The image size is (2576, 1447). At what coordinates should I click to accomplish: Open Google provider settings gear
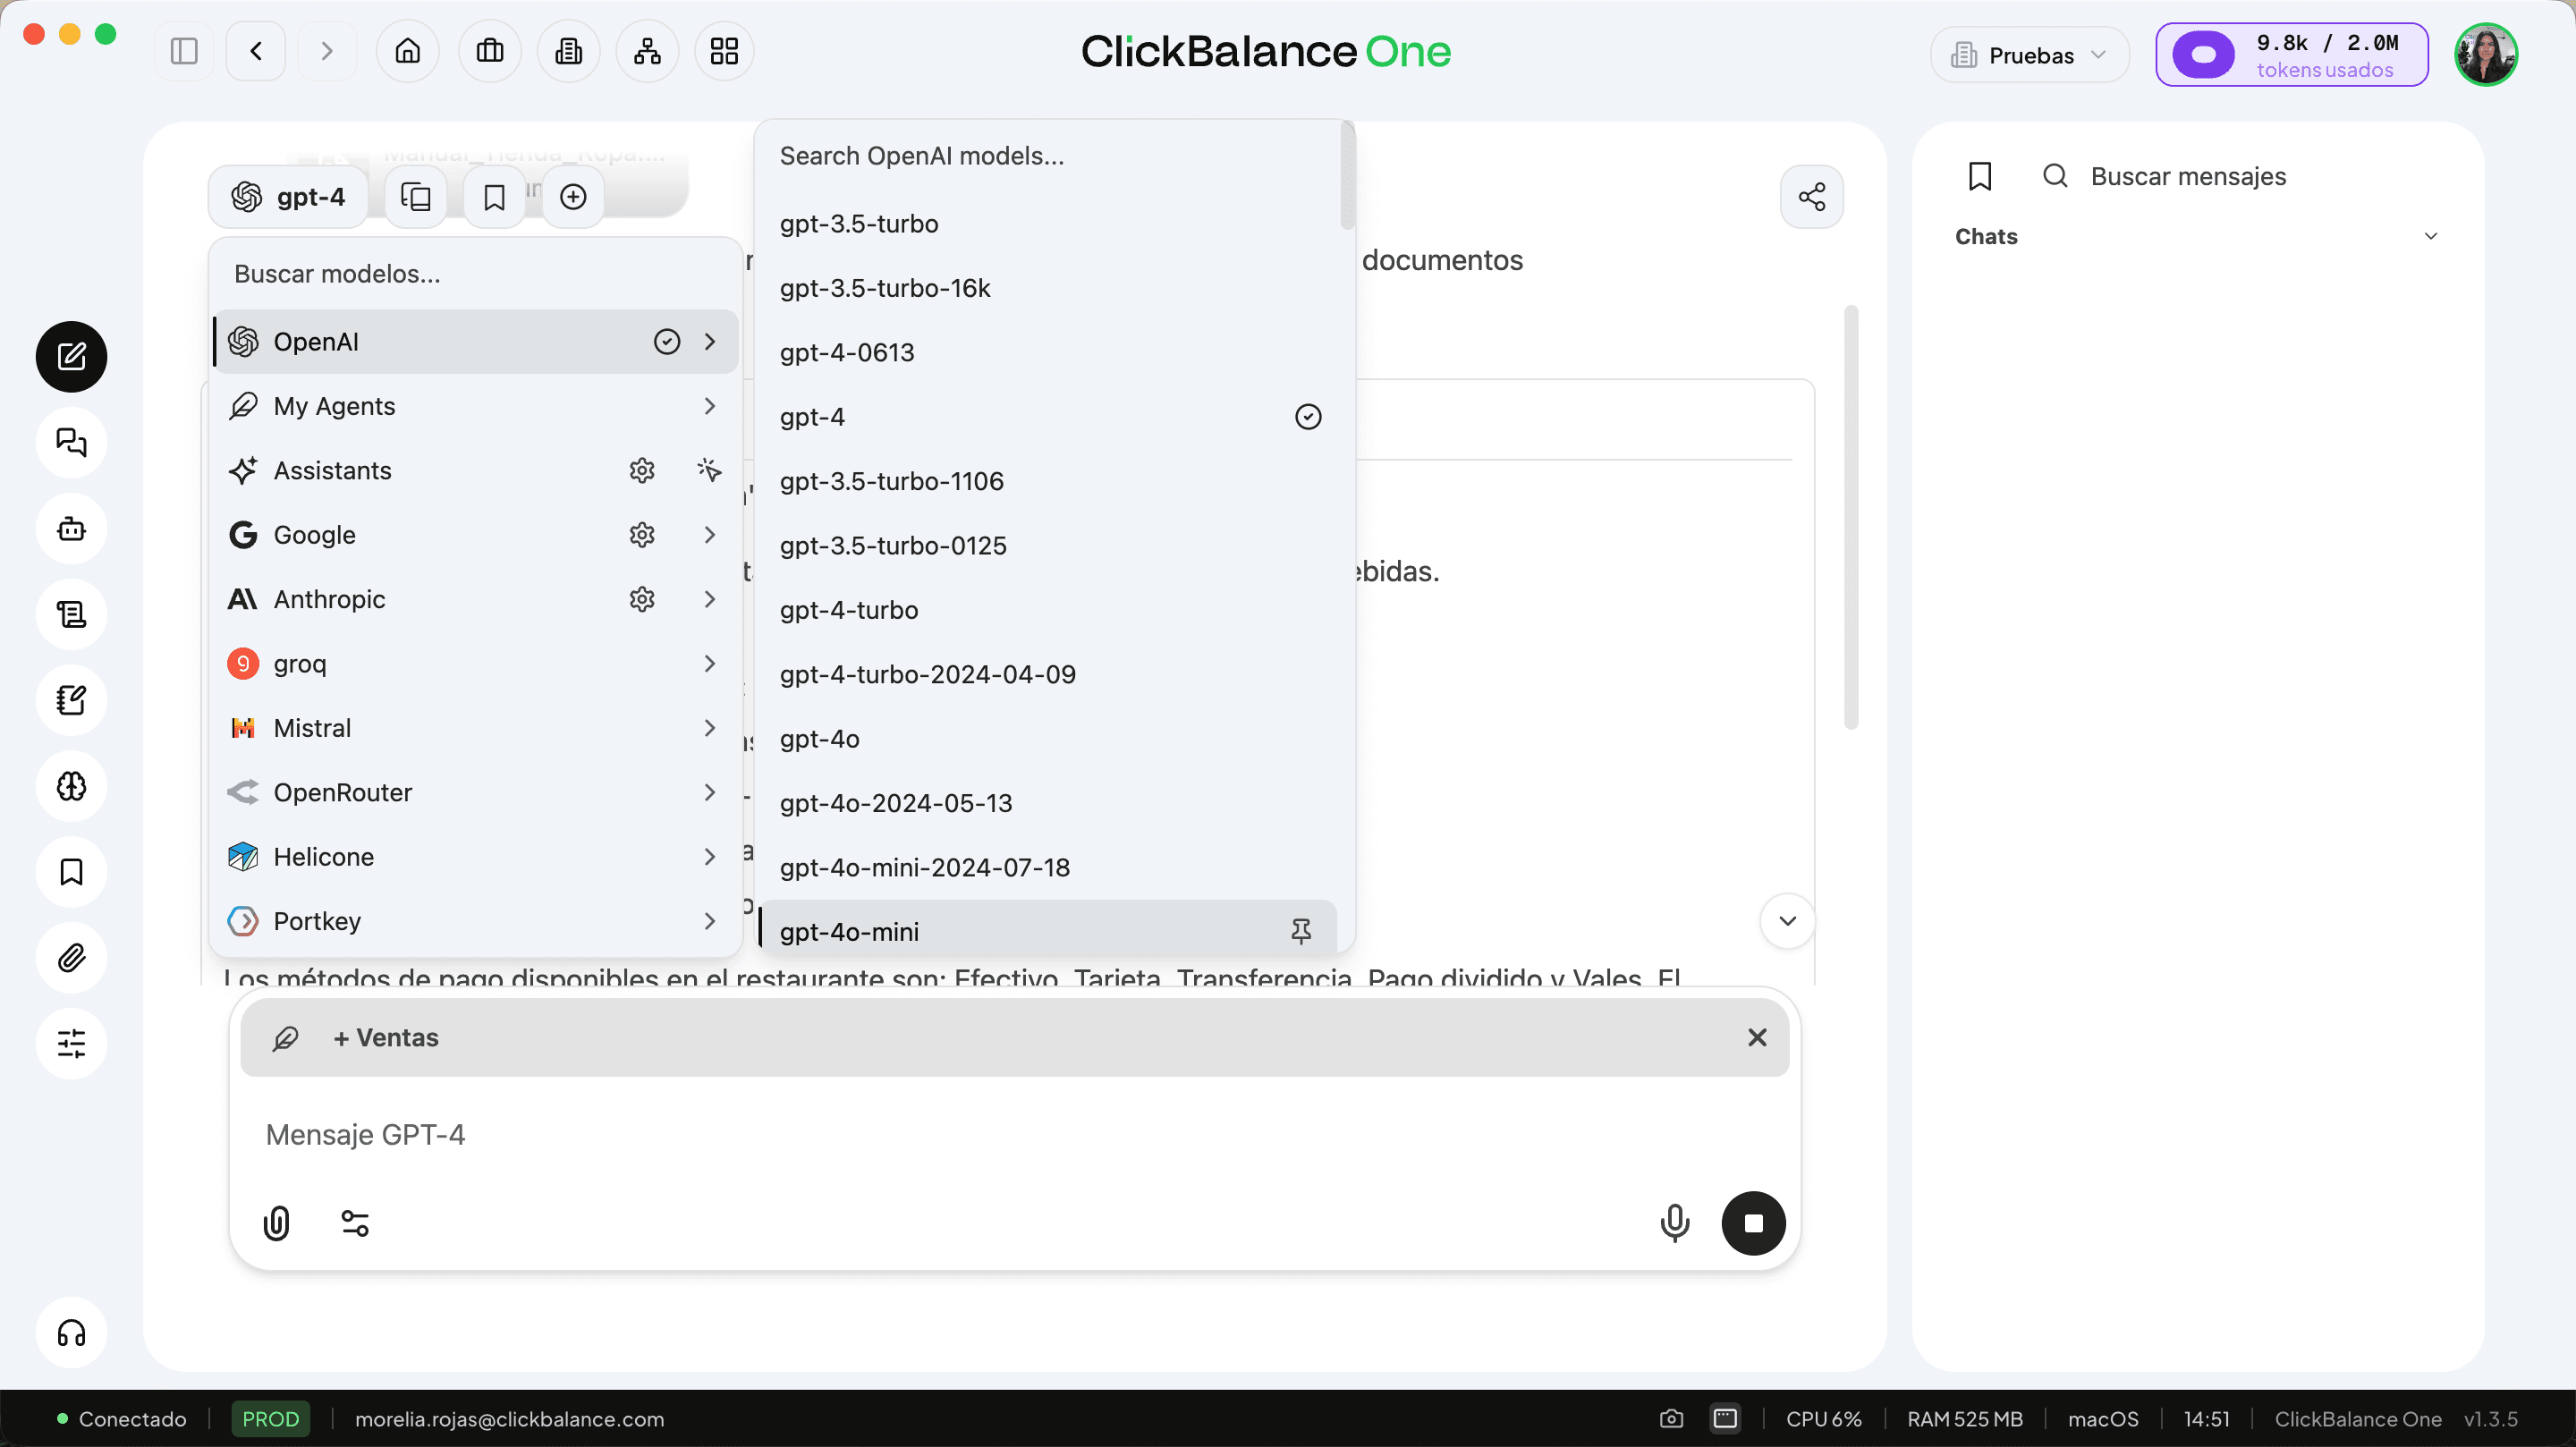642,534
